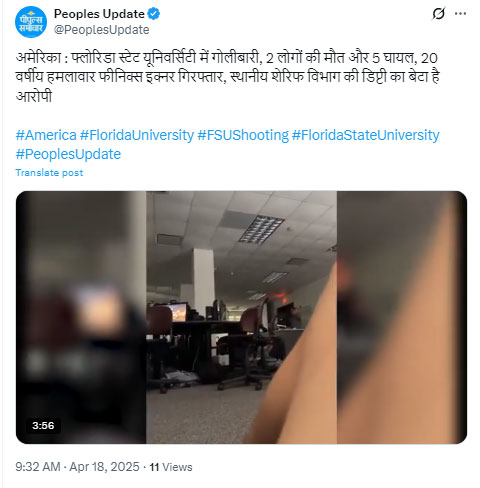Click the 11 Views count
The width and height of the screenshot is (480, 488).
(x=171, y=467)
